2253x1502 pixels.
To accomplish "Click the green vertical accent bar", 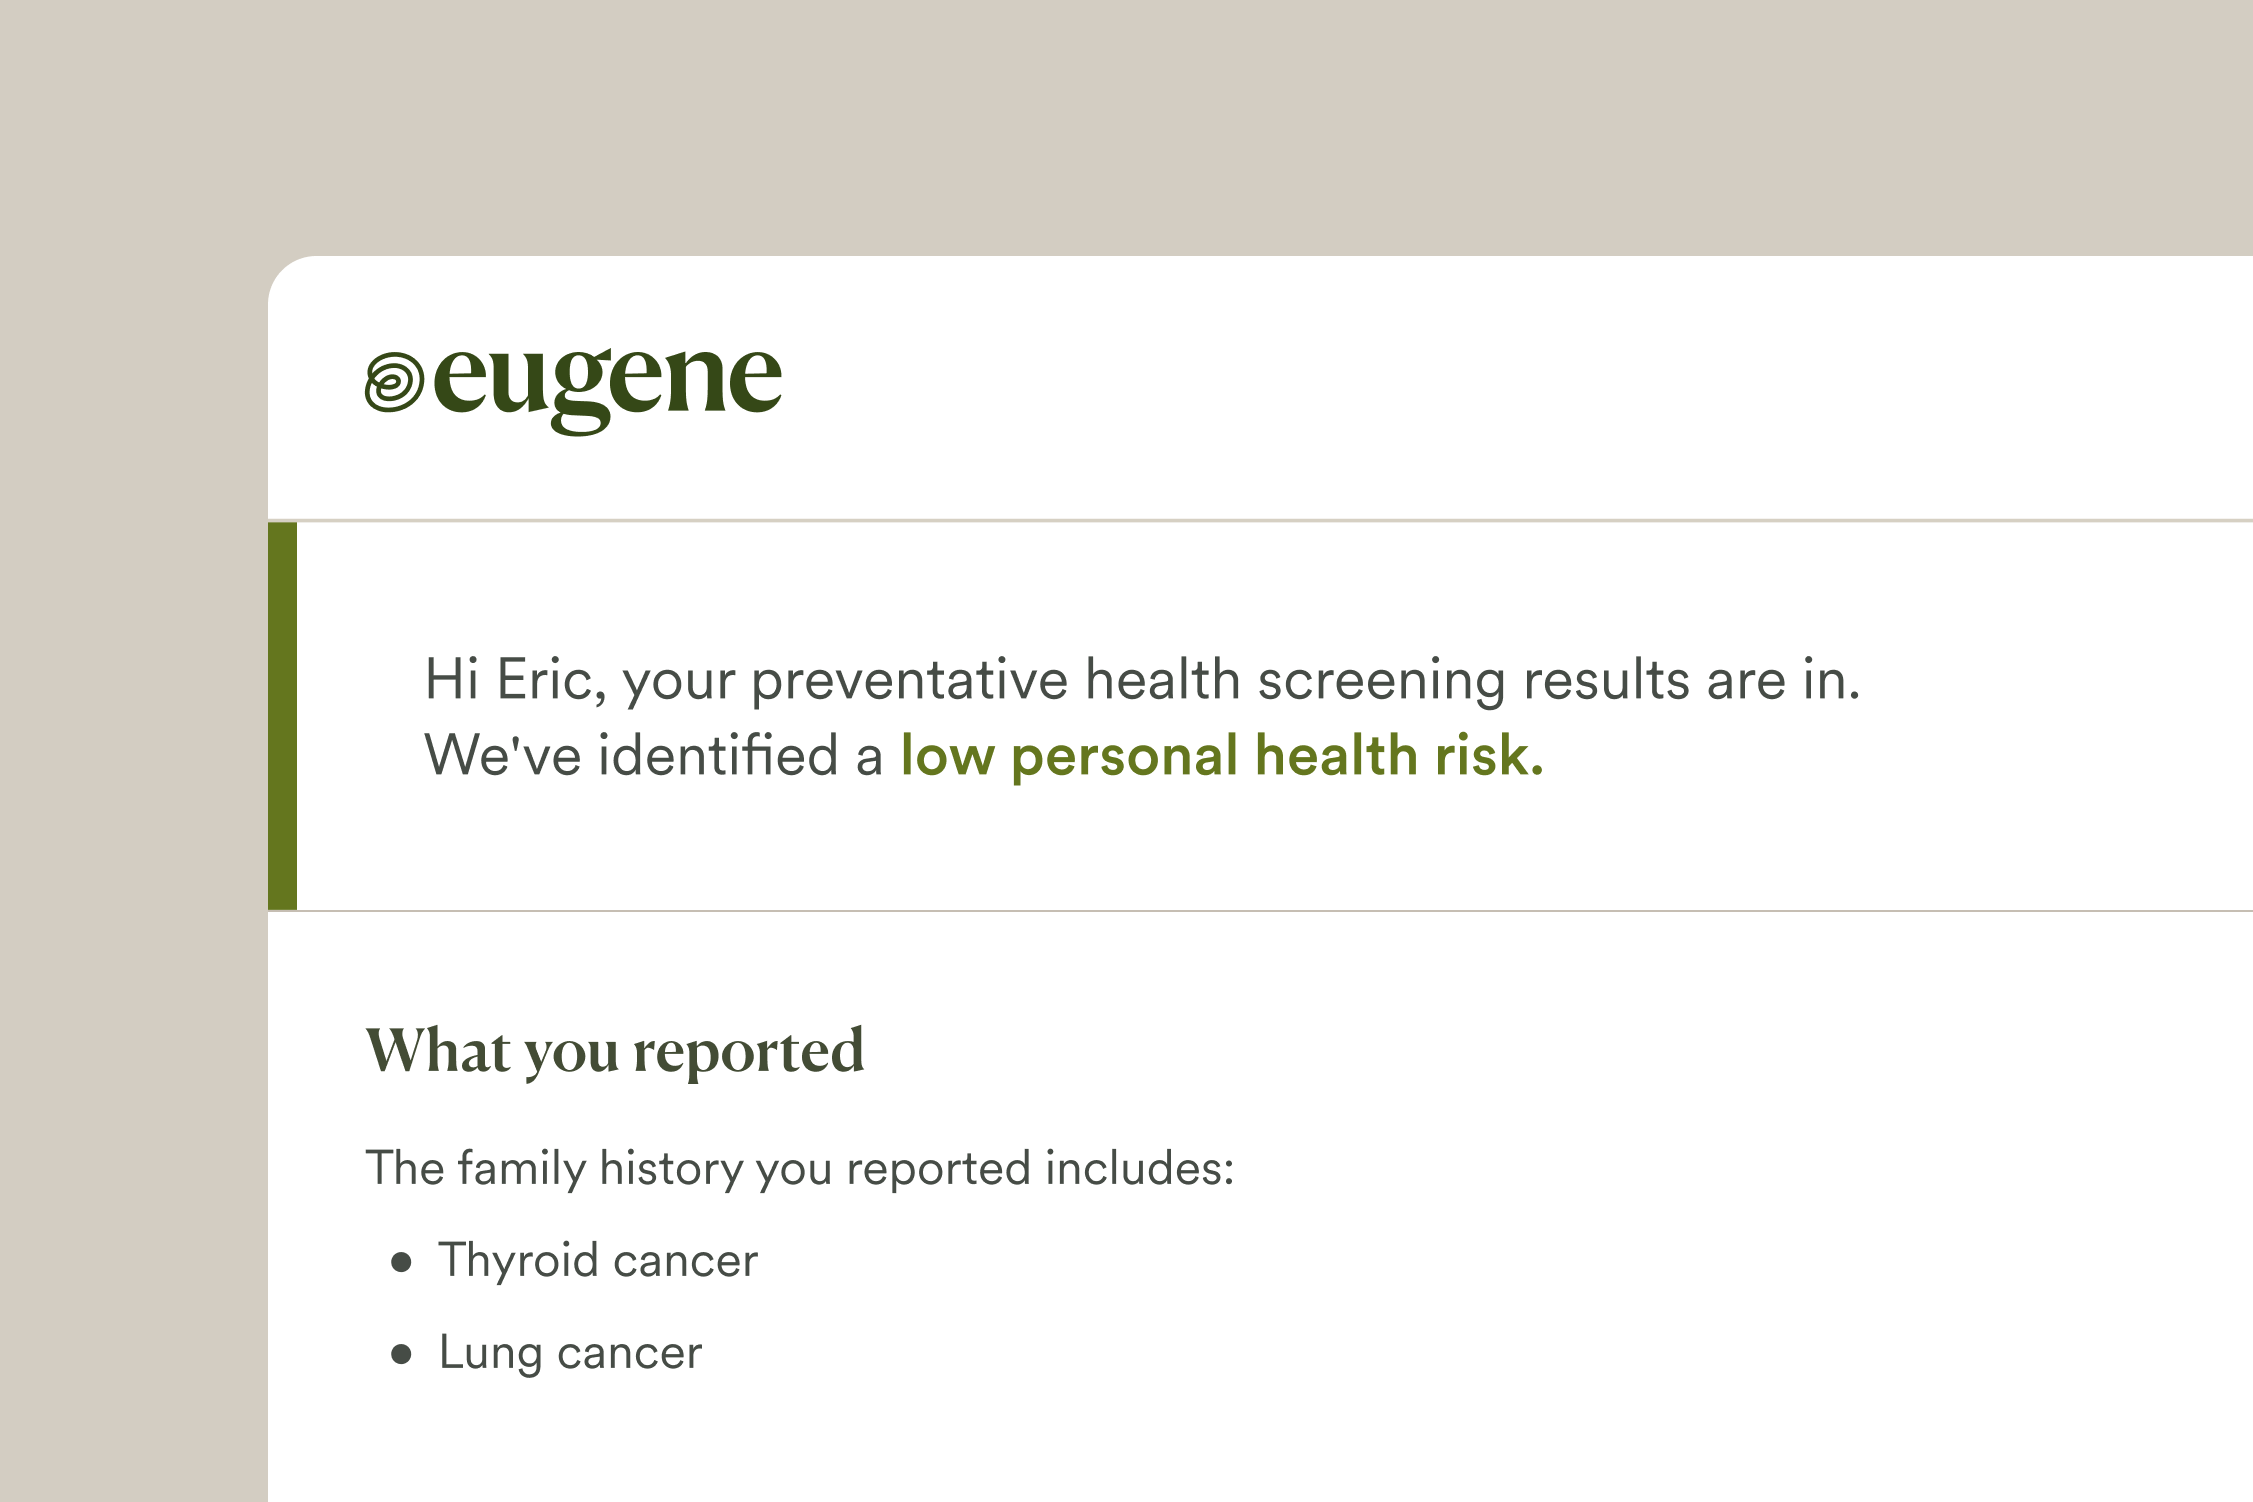I will click(x=282, y=715).
